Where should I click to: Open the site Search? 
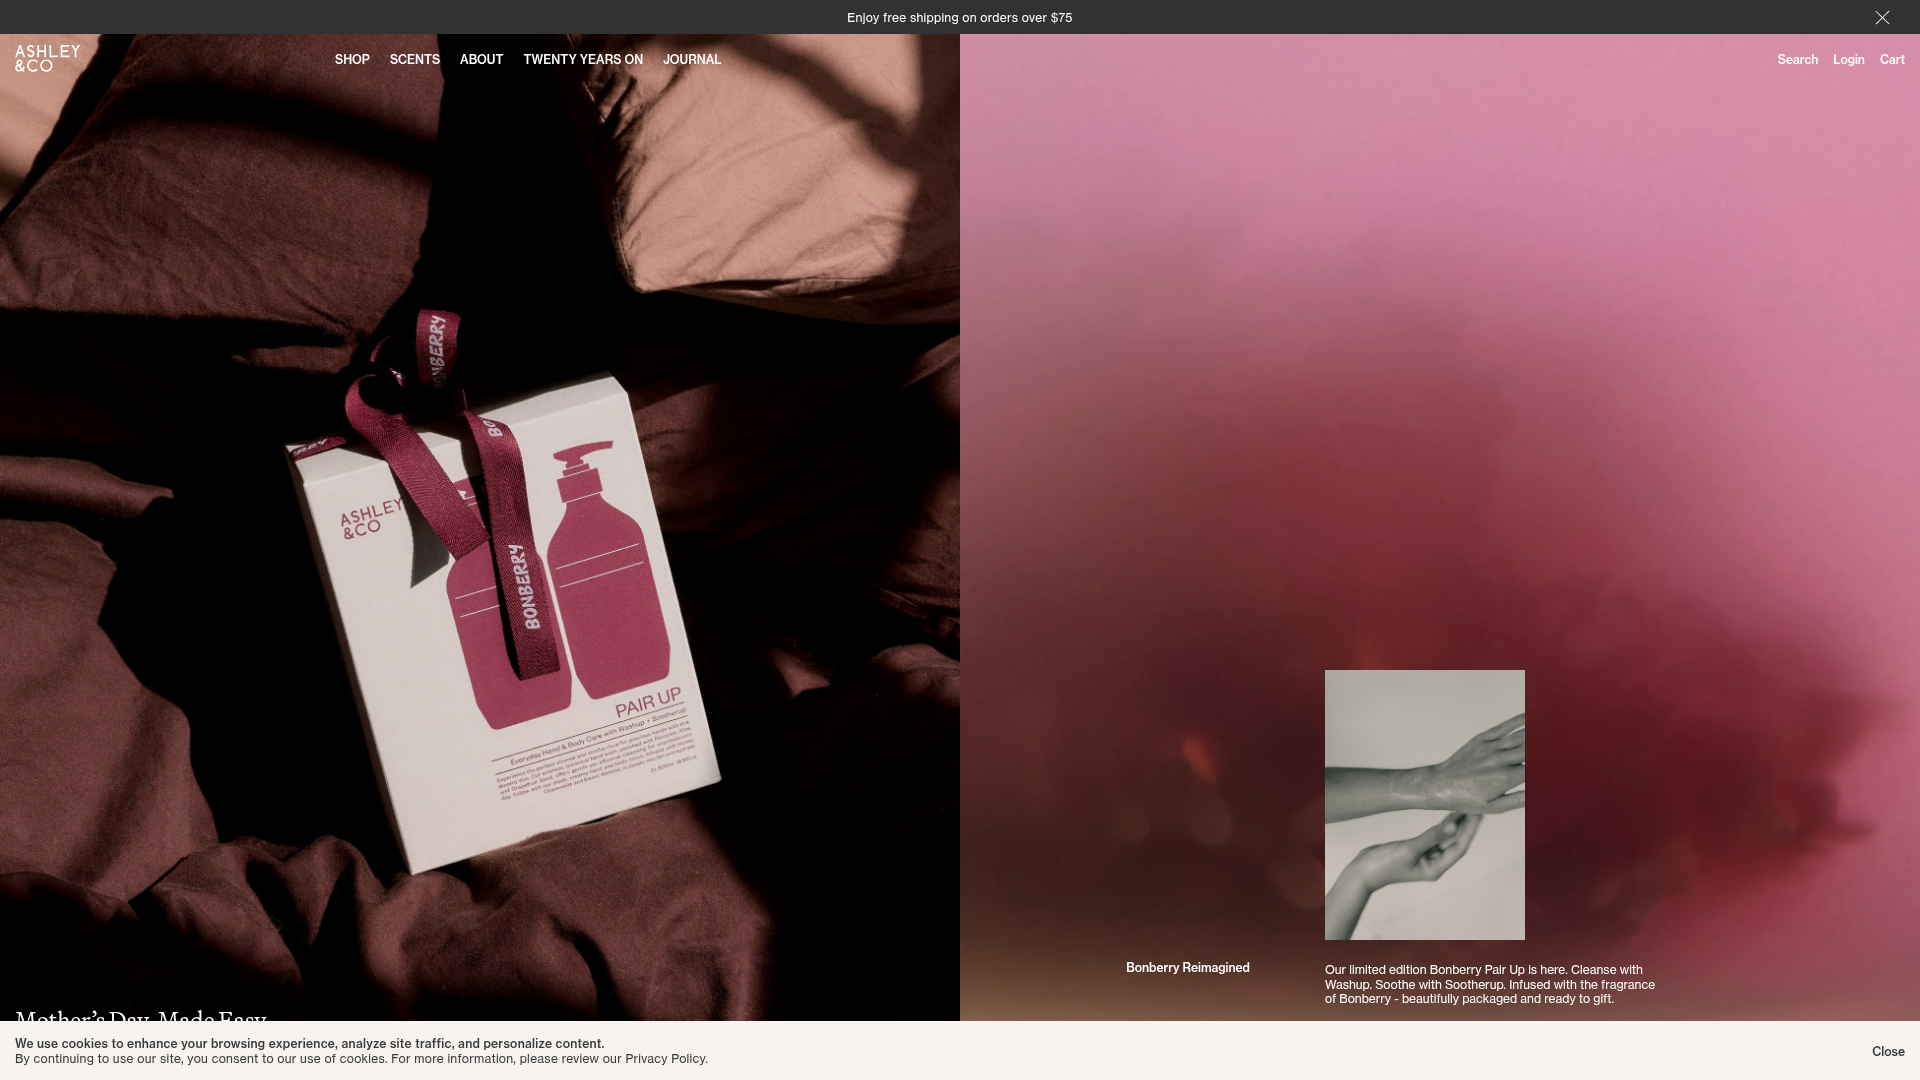click(x=1797, y=60)
